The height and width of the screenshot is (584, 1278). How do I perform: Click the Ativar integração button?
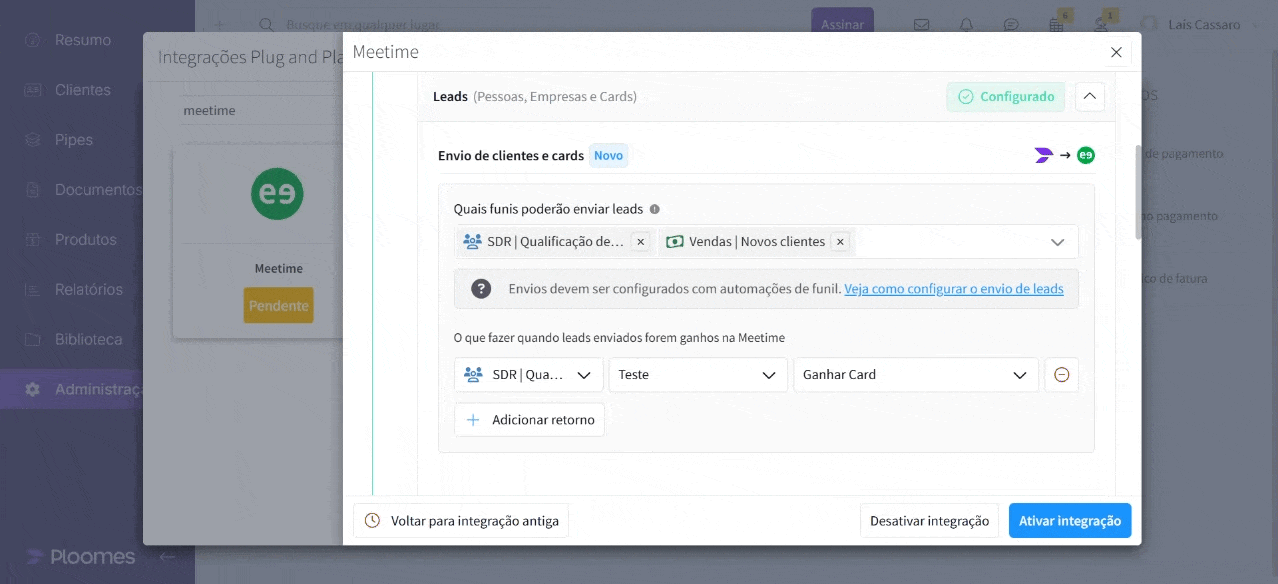click(1070, 520)
